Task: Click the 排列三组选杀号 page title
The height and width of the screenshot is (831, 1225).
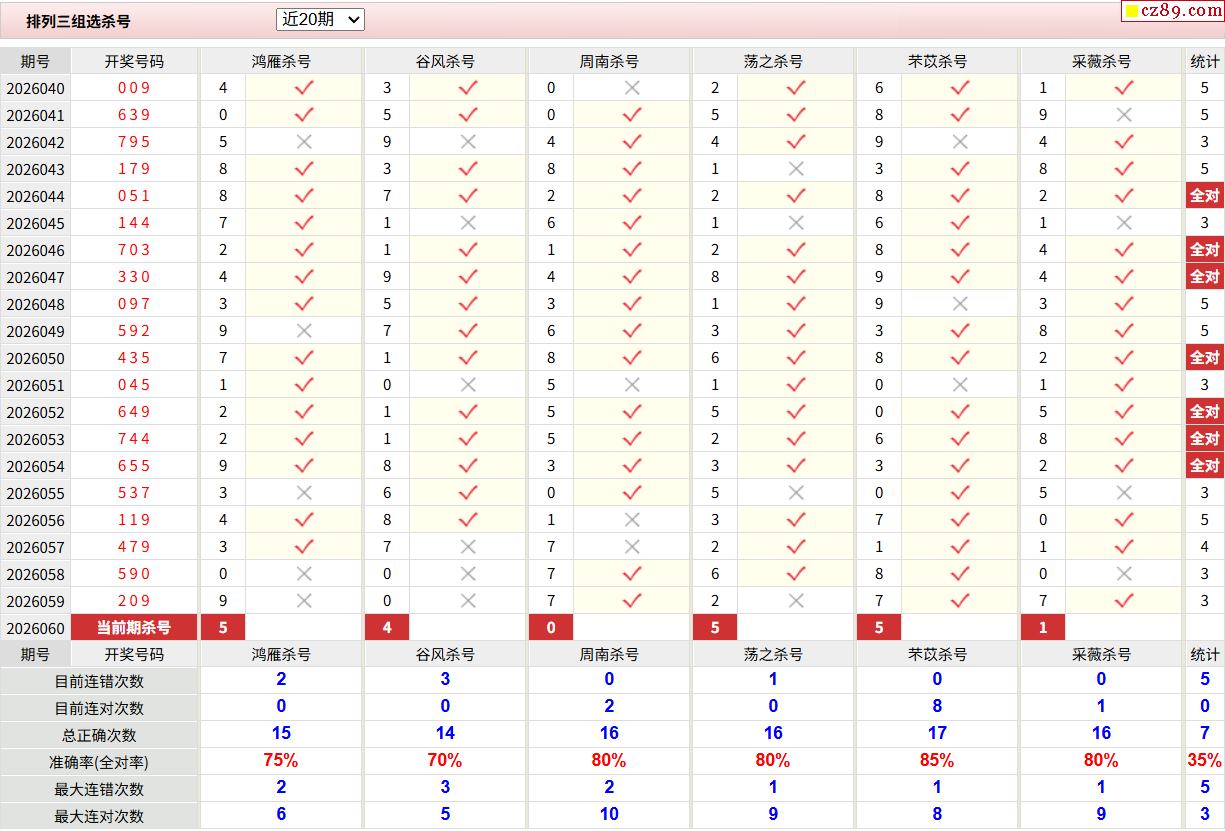Action: (78, 21)
